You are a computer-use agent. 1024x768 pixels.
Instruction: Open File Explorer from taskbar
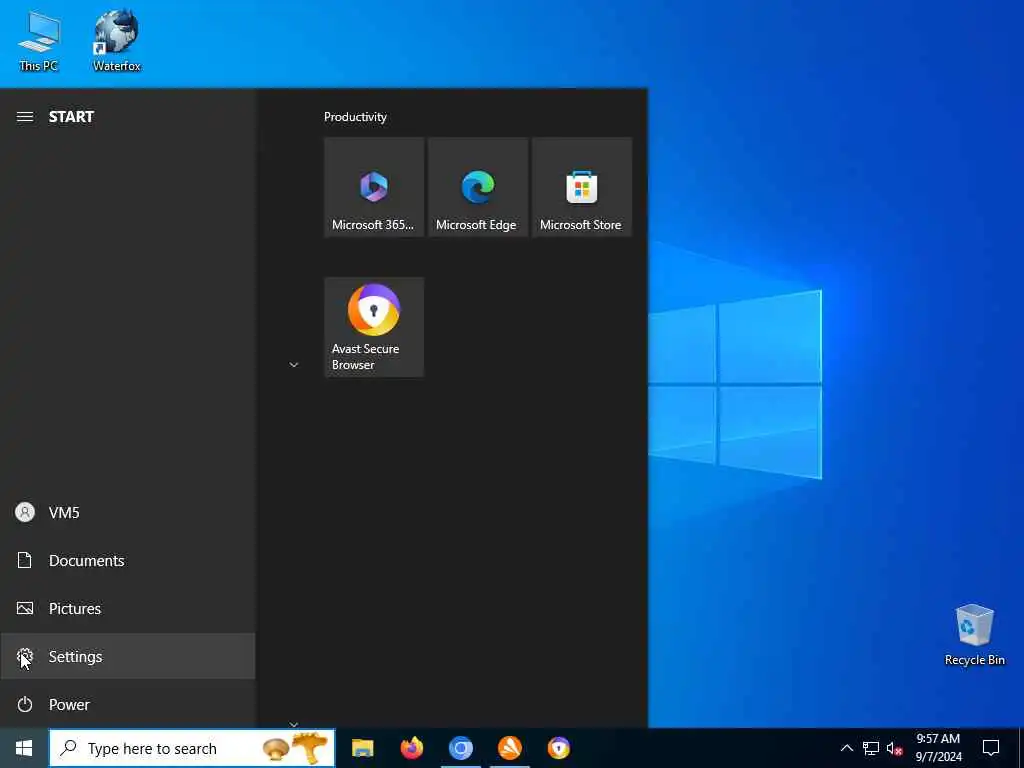[362, 748]
